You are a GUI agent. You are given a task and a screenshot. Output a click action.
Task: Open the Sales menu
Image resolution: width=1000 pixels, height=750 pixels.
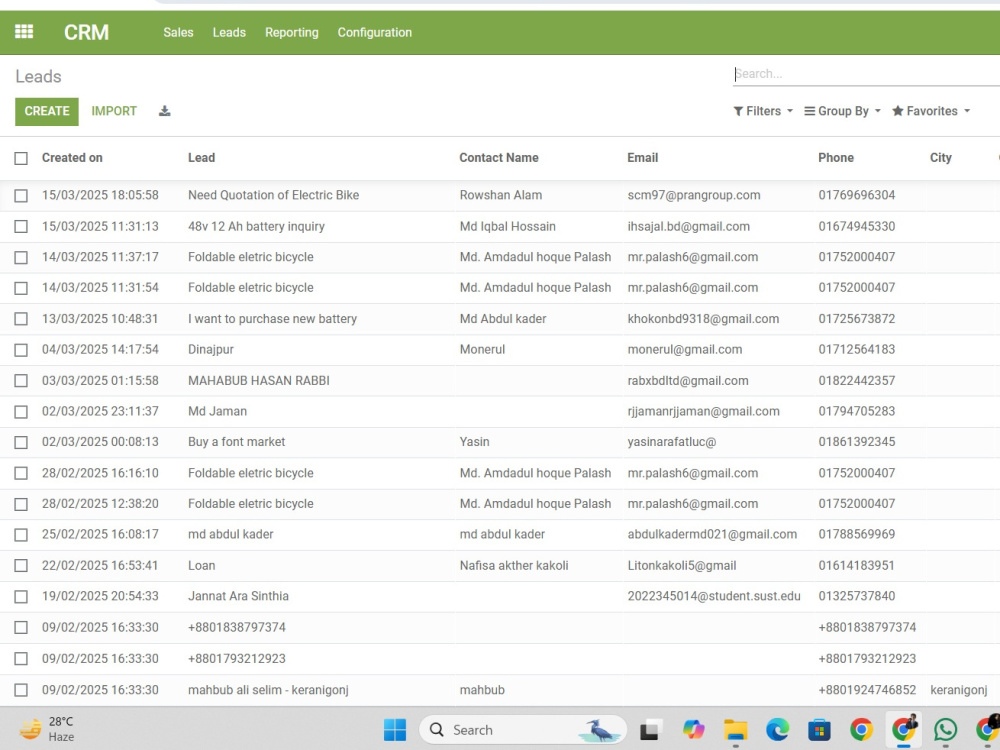click(178, 33)
